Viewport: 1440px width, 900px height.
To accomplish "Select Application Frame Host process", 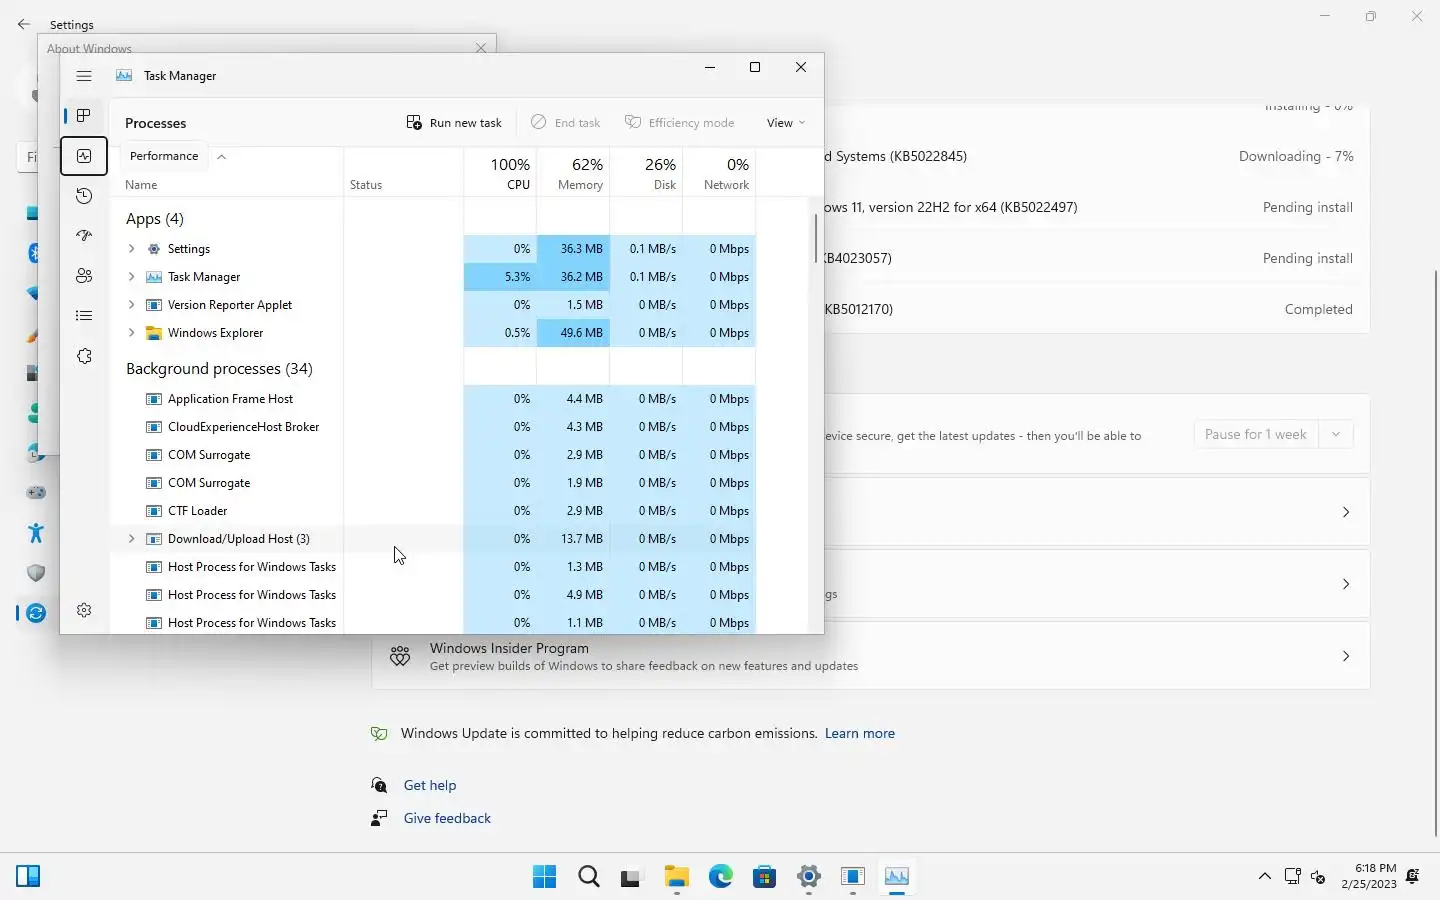I will 230,399.
